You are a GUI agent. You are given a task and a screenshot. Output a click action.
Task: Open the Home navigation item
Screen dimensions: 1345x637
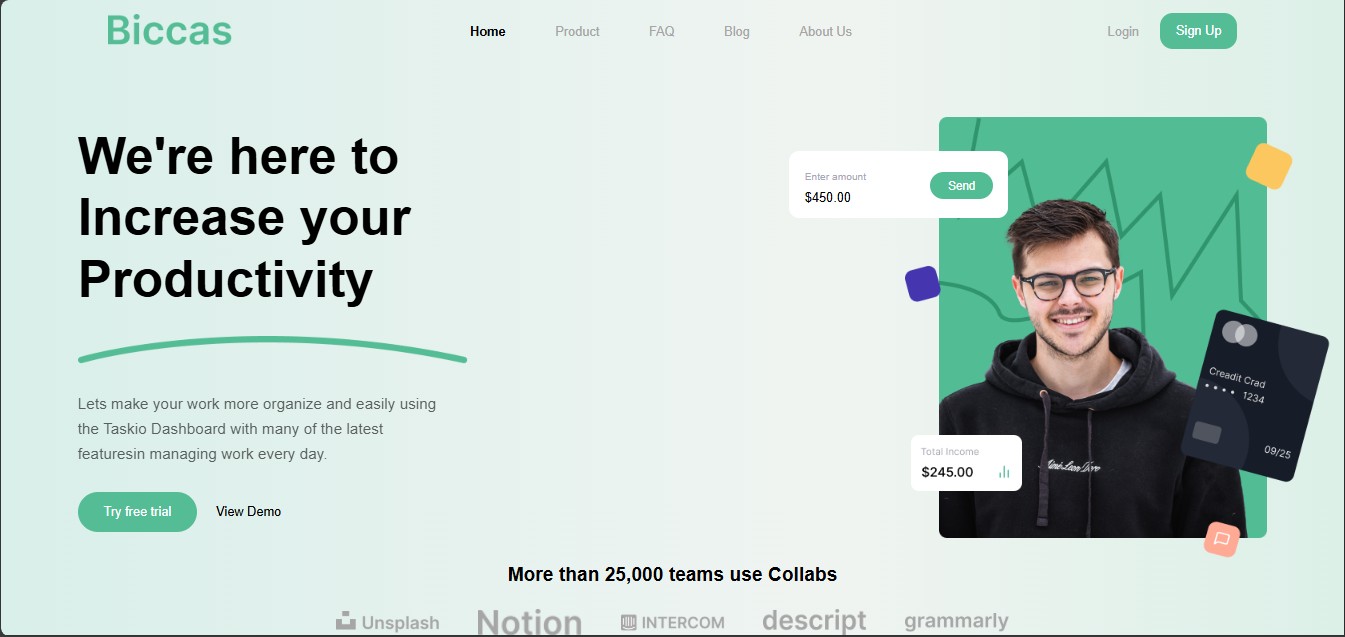point(487,31)
